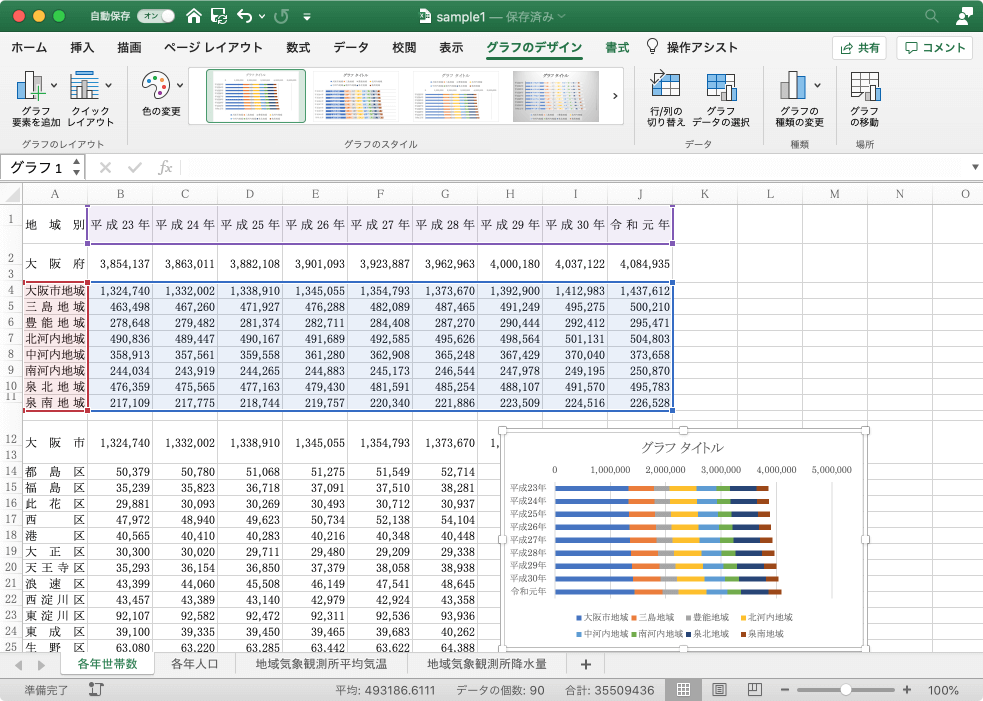Toggle the 自動保存 switch
The width and height of the screenshot is (983, 701).
point(157,17)
